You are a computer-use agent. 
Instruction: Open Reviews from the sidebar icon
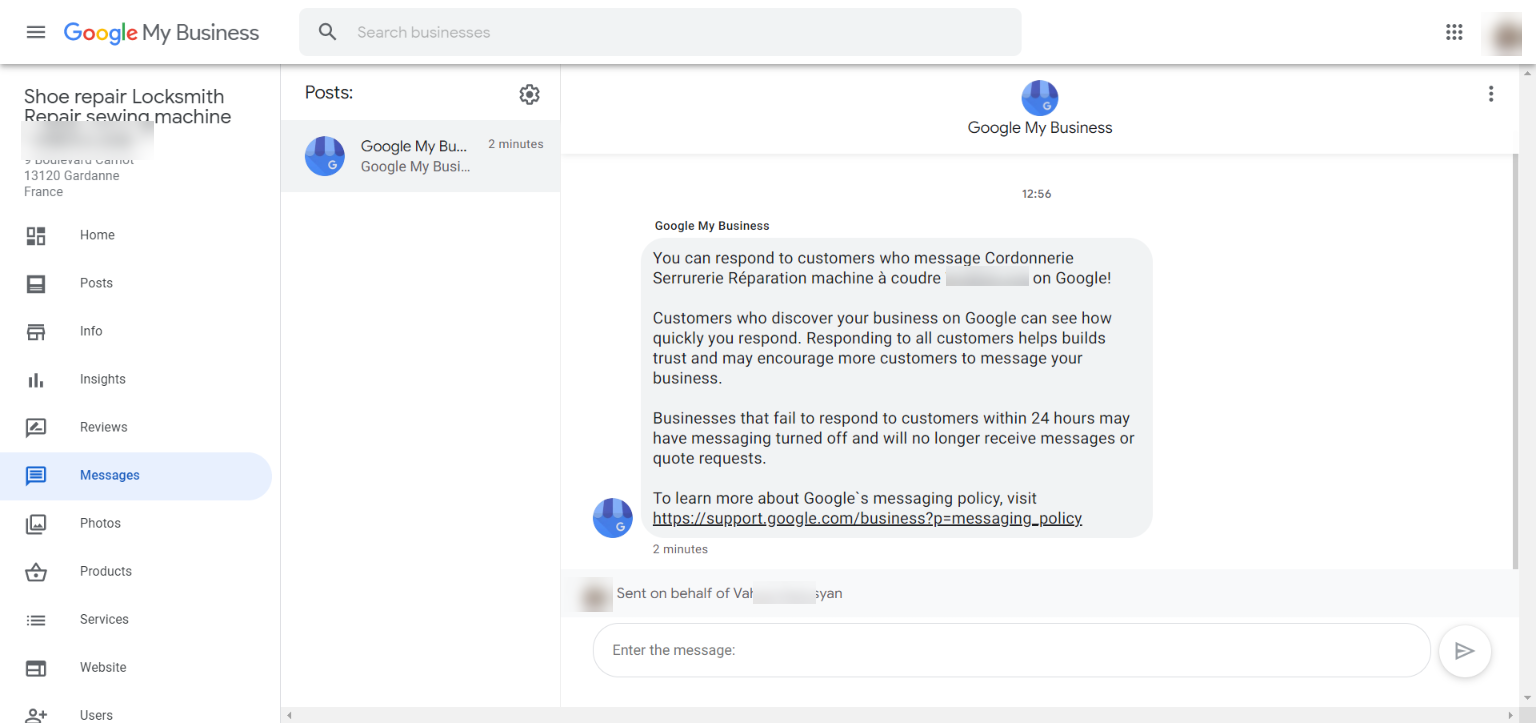coord(36,427)
